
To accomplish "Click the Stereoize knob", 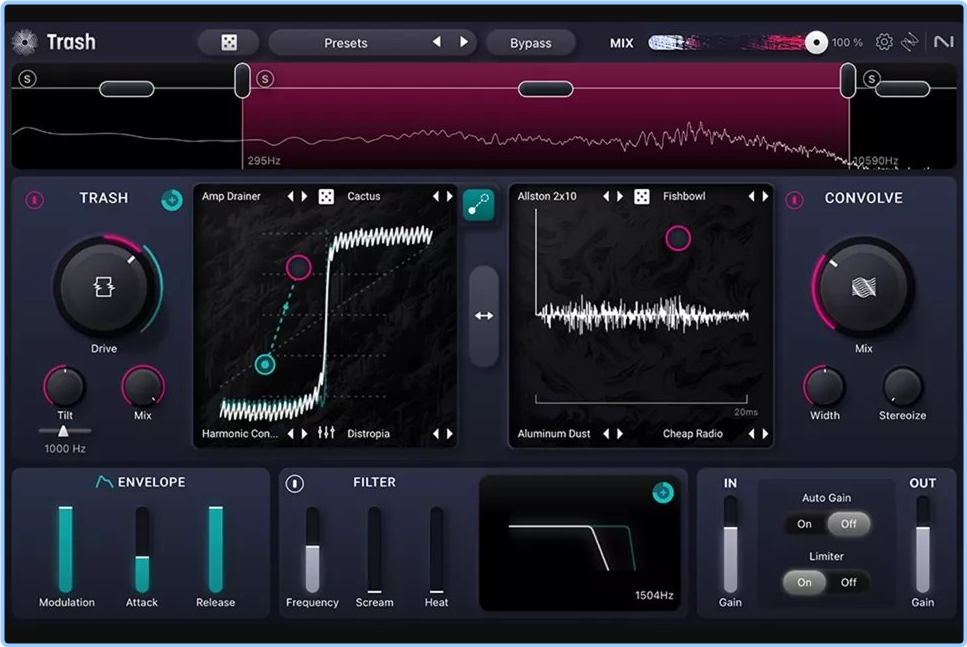I will click(x=902, y=386).
